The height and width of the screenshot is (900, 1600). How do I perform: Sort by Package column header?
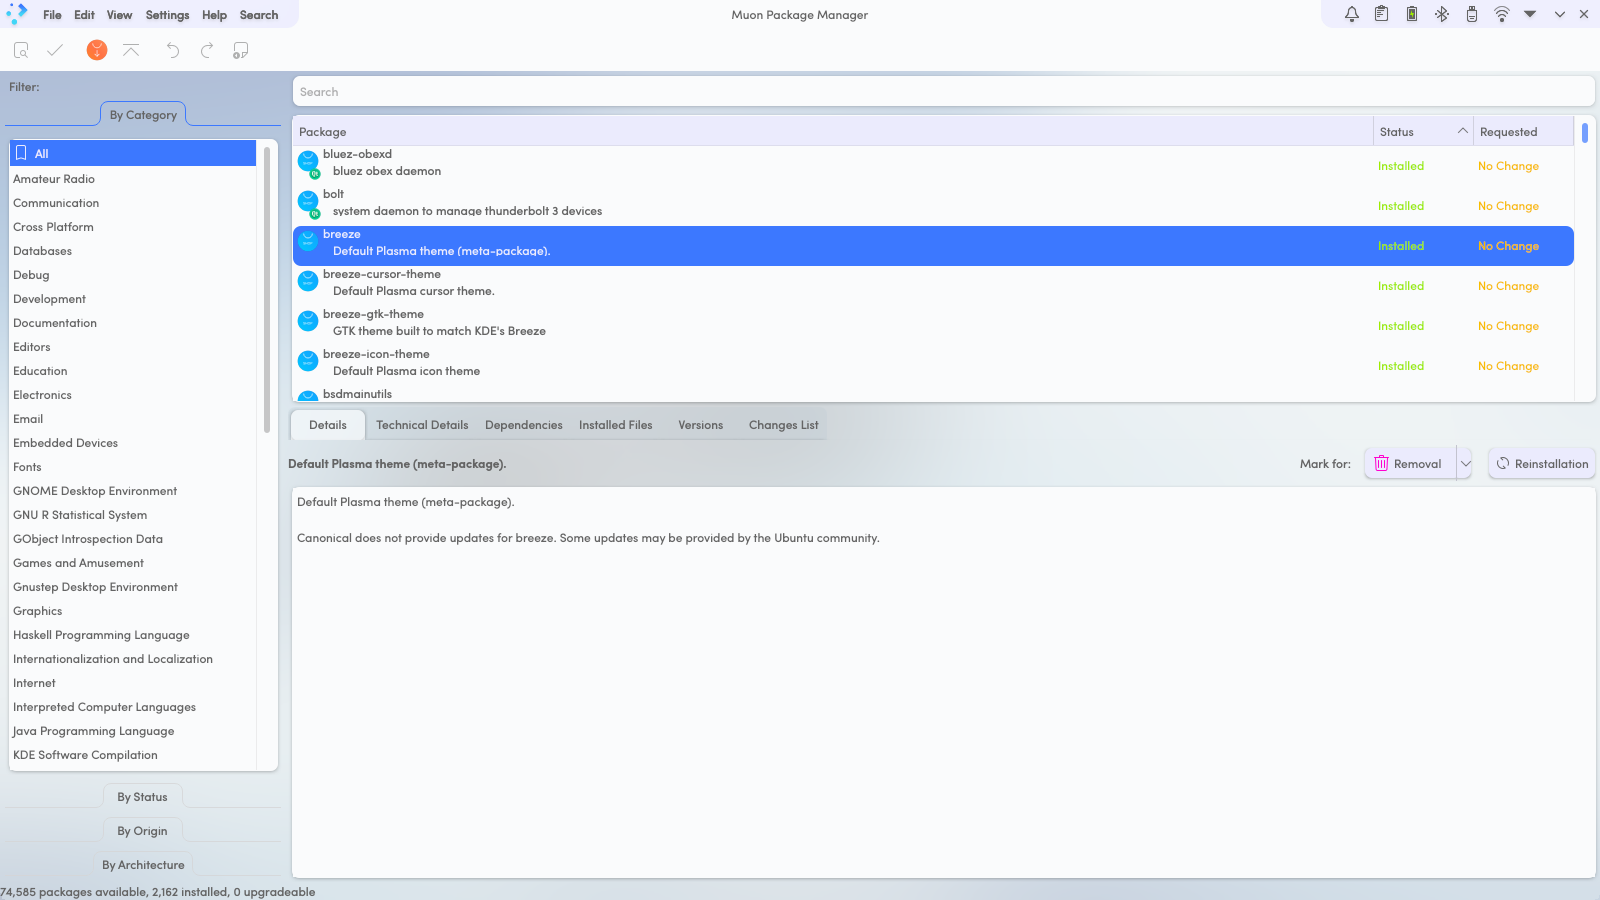(x=832, y=132)
